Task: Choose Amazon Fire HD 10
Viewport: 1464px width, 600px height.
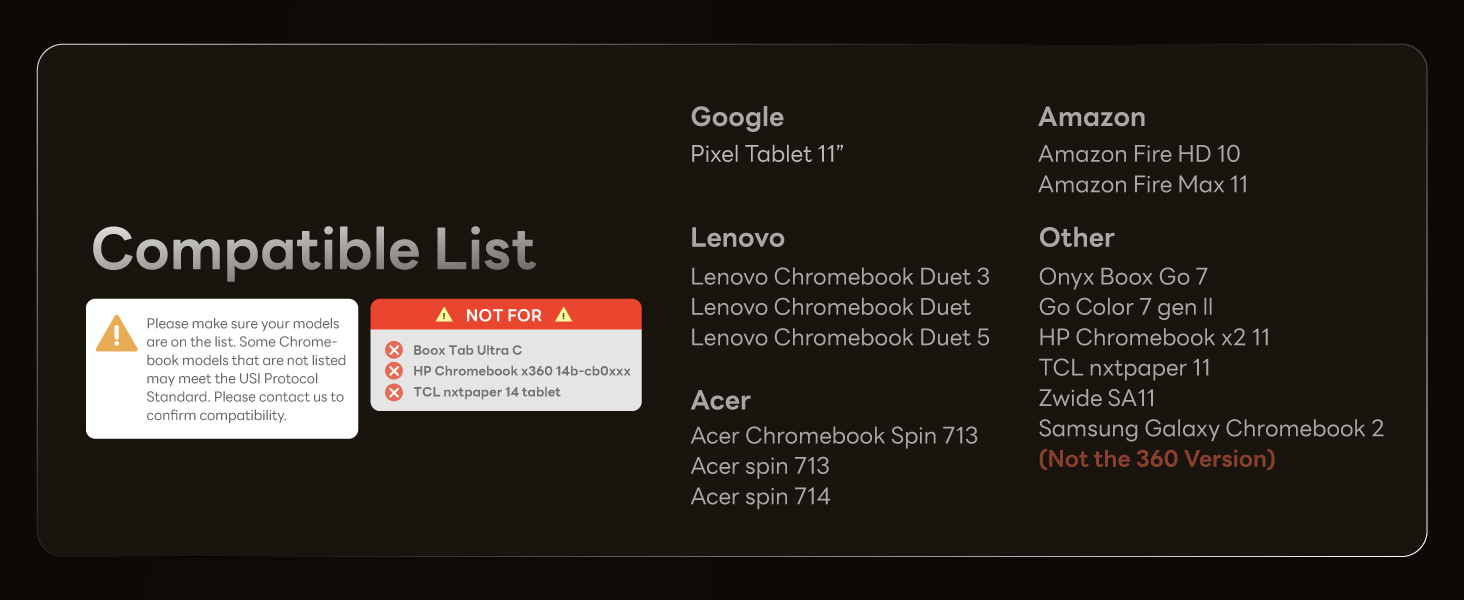Action: (1139, 154)
